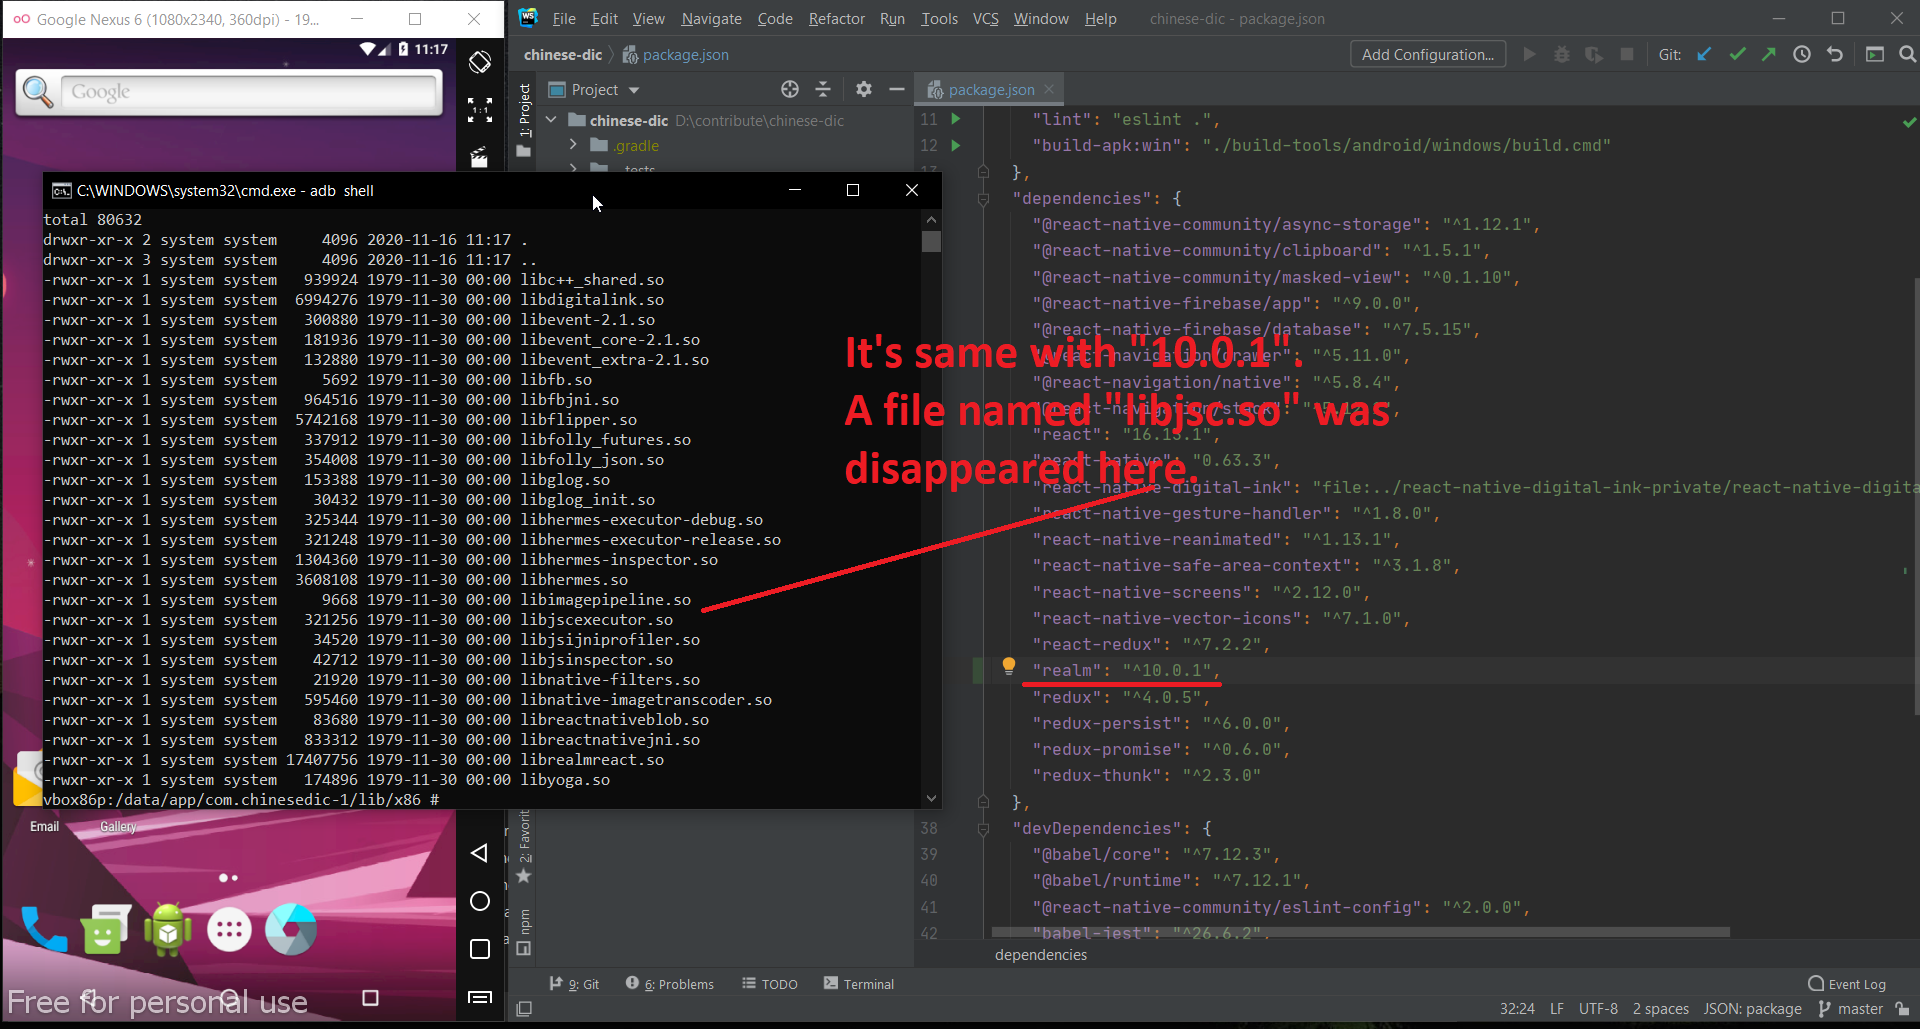Tap the emulator sidebar back triangle button
The width and height of the screenshot is (1920, 1029).
(x=480, y=853)
